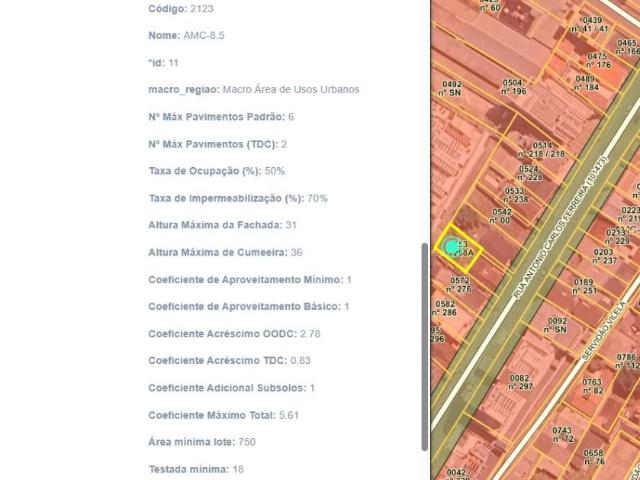Click the cyan marker on selected lot
This screenshot has width=640, height=480.
[451, 247]
